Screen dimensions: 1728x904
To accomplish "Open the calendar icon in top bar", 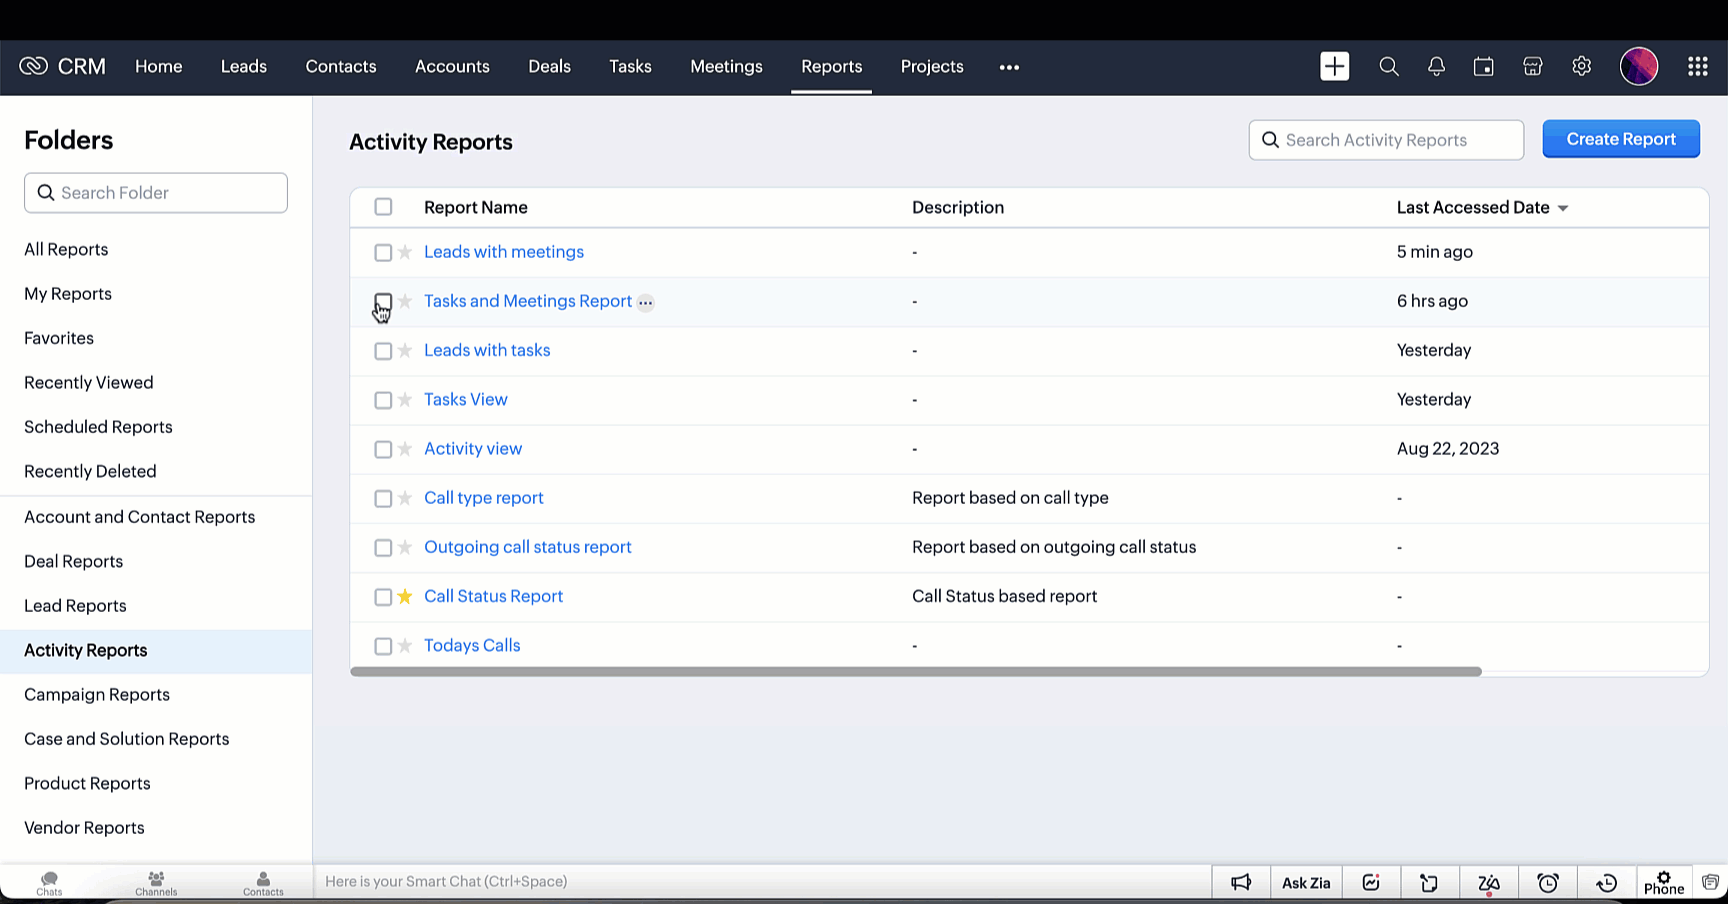I will (x=1484, y=67).
